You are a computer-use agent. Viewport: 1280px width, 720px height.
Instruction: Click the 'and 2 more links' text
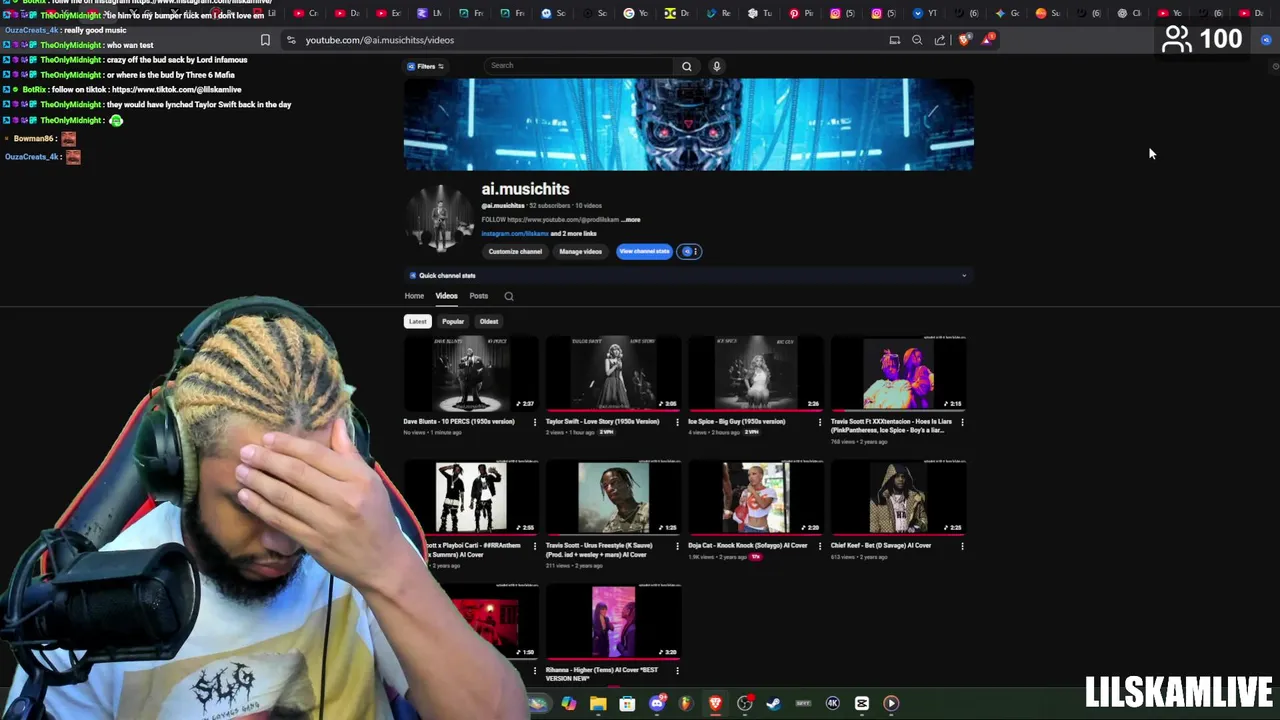[x=573, y=233]
